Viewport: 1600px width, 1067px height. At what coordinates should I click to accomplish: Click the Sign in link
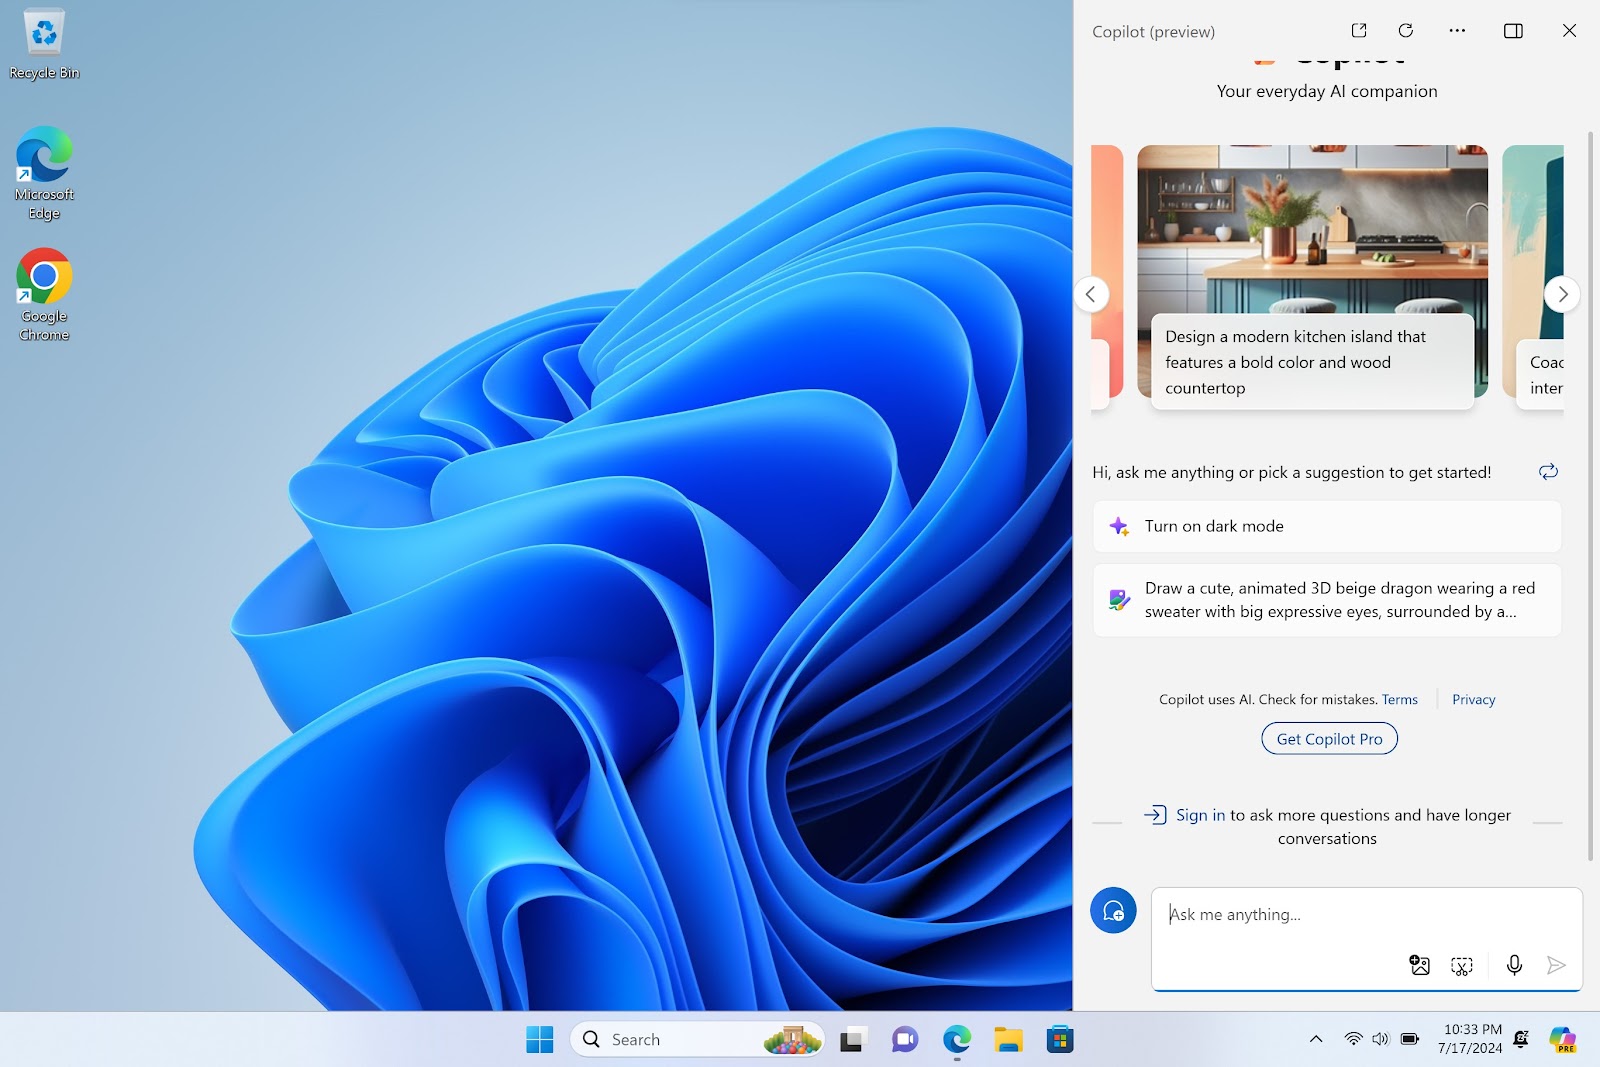(x=1200, y=815)
